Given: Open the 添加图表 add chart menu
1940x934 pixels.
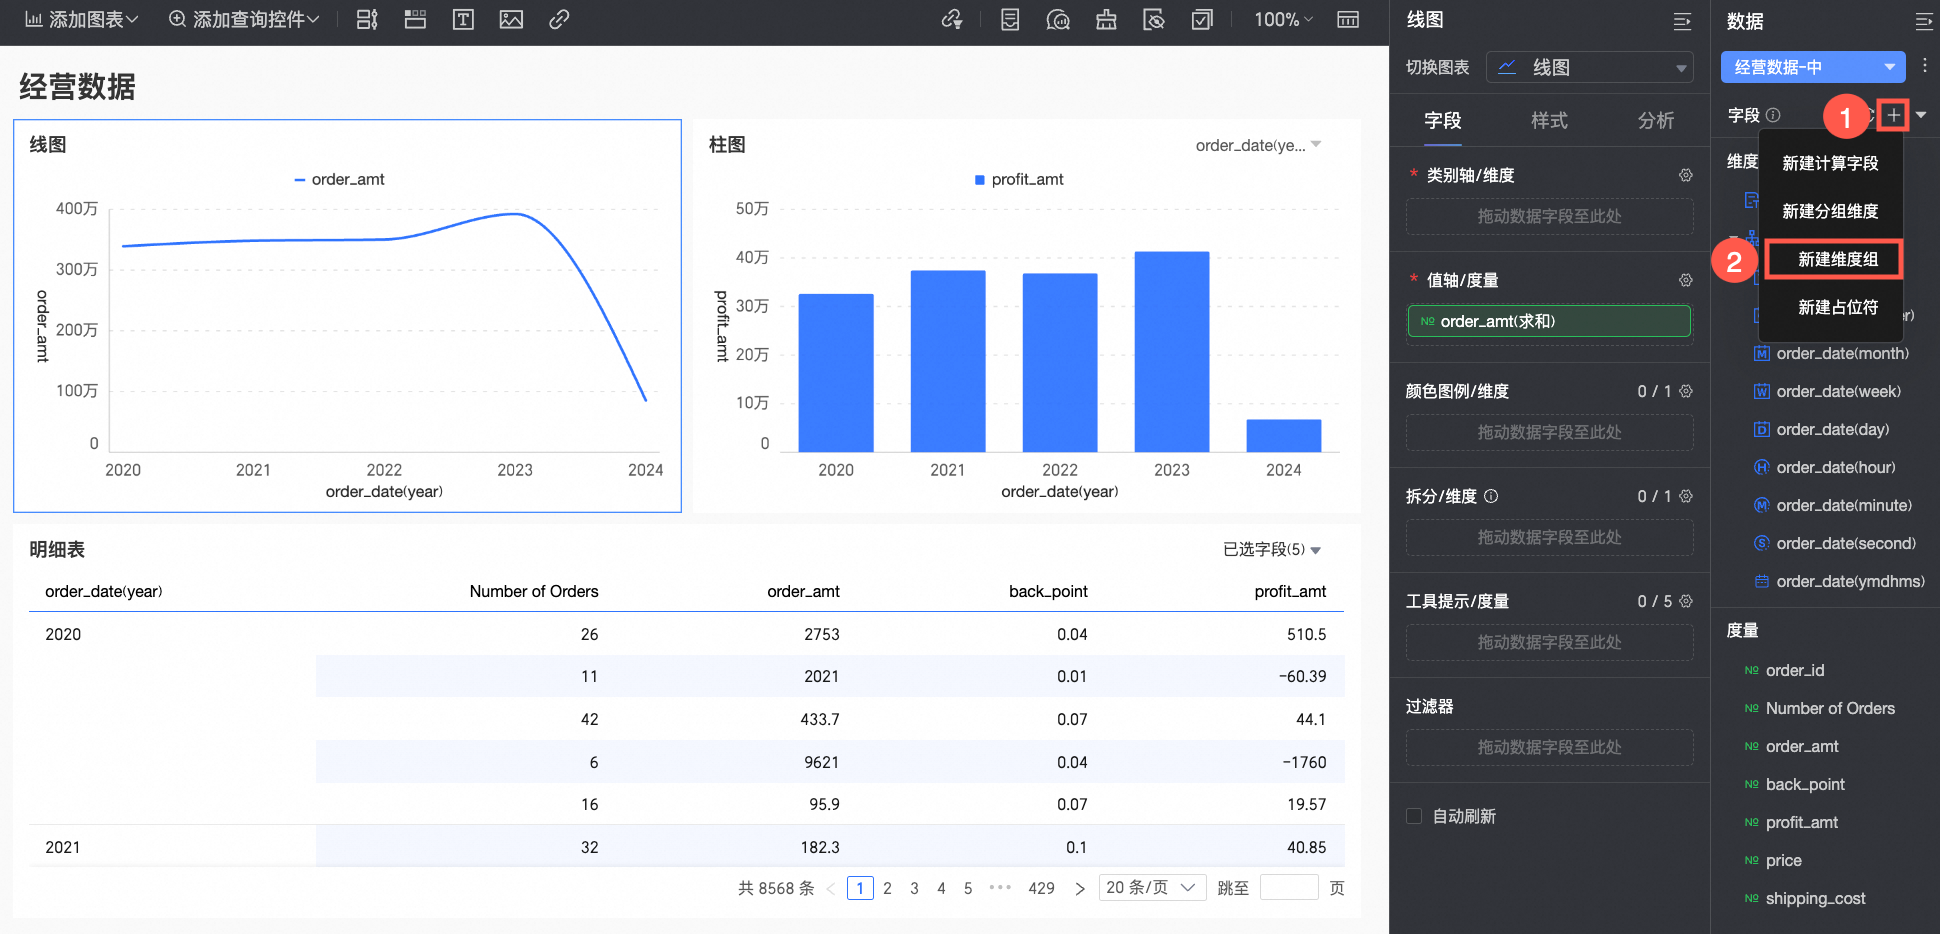Looking at the screenshot, I should (x=82, y=19).
